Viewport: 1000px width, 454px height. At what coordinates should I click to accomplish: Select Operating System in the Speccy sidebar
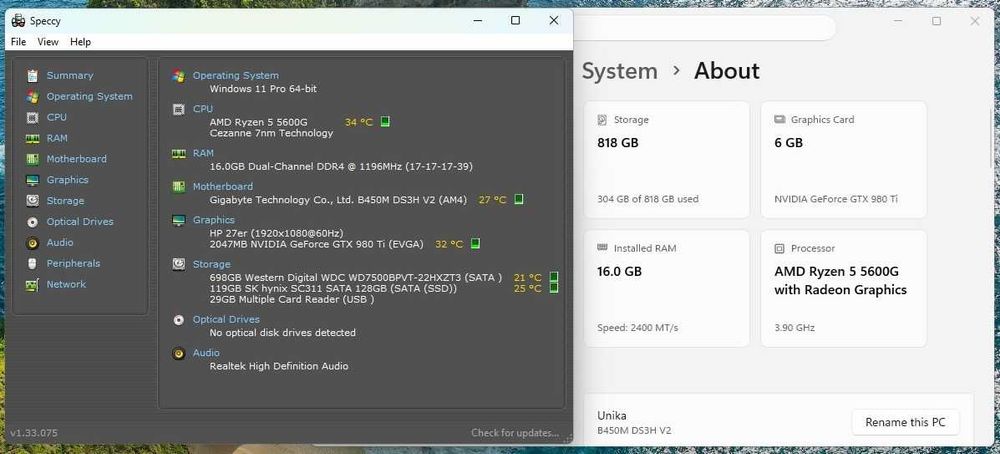pos(89,97)
